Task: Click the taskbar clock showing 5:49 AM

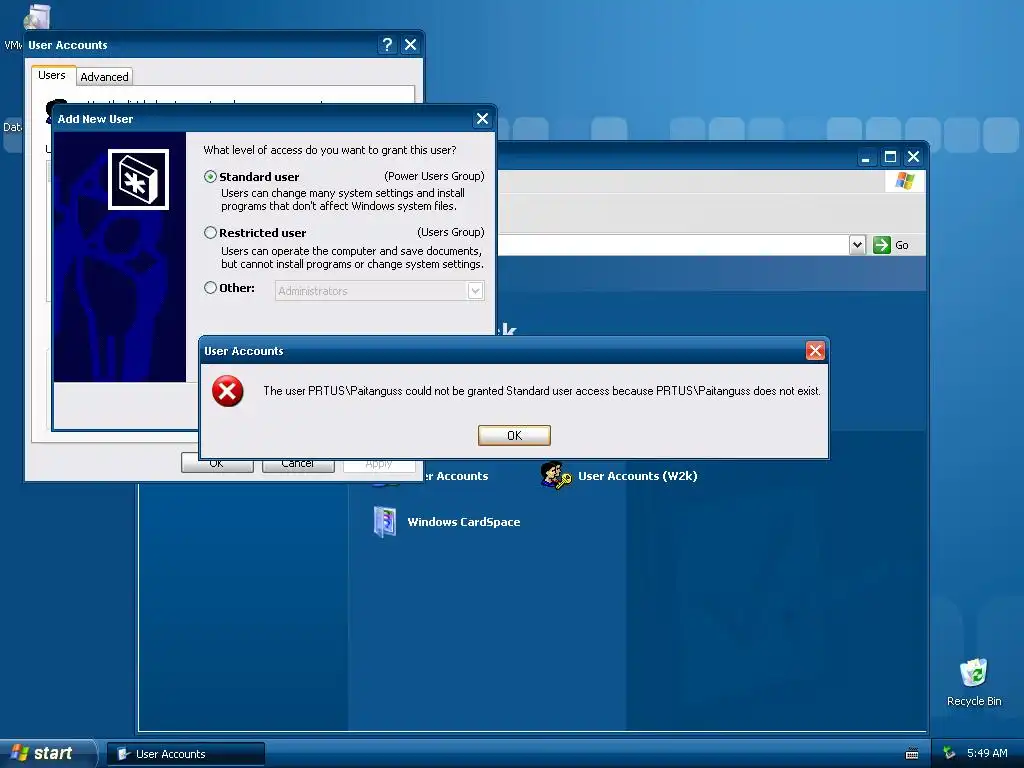Action: (x=987, y=753)
